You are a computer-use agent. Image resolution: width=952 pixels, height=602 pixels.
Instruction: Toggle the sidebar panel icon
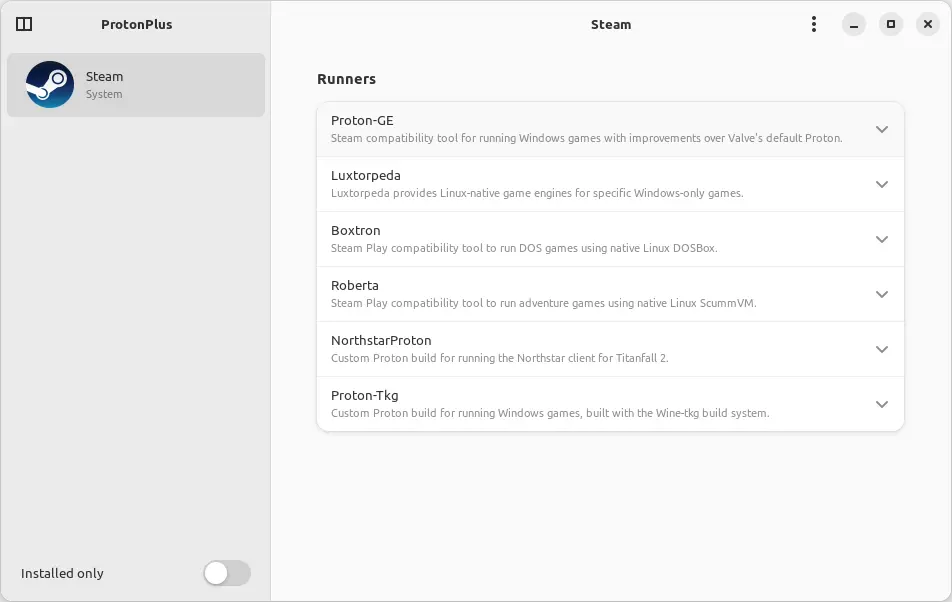[24, 24]
